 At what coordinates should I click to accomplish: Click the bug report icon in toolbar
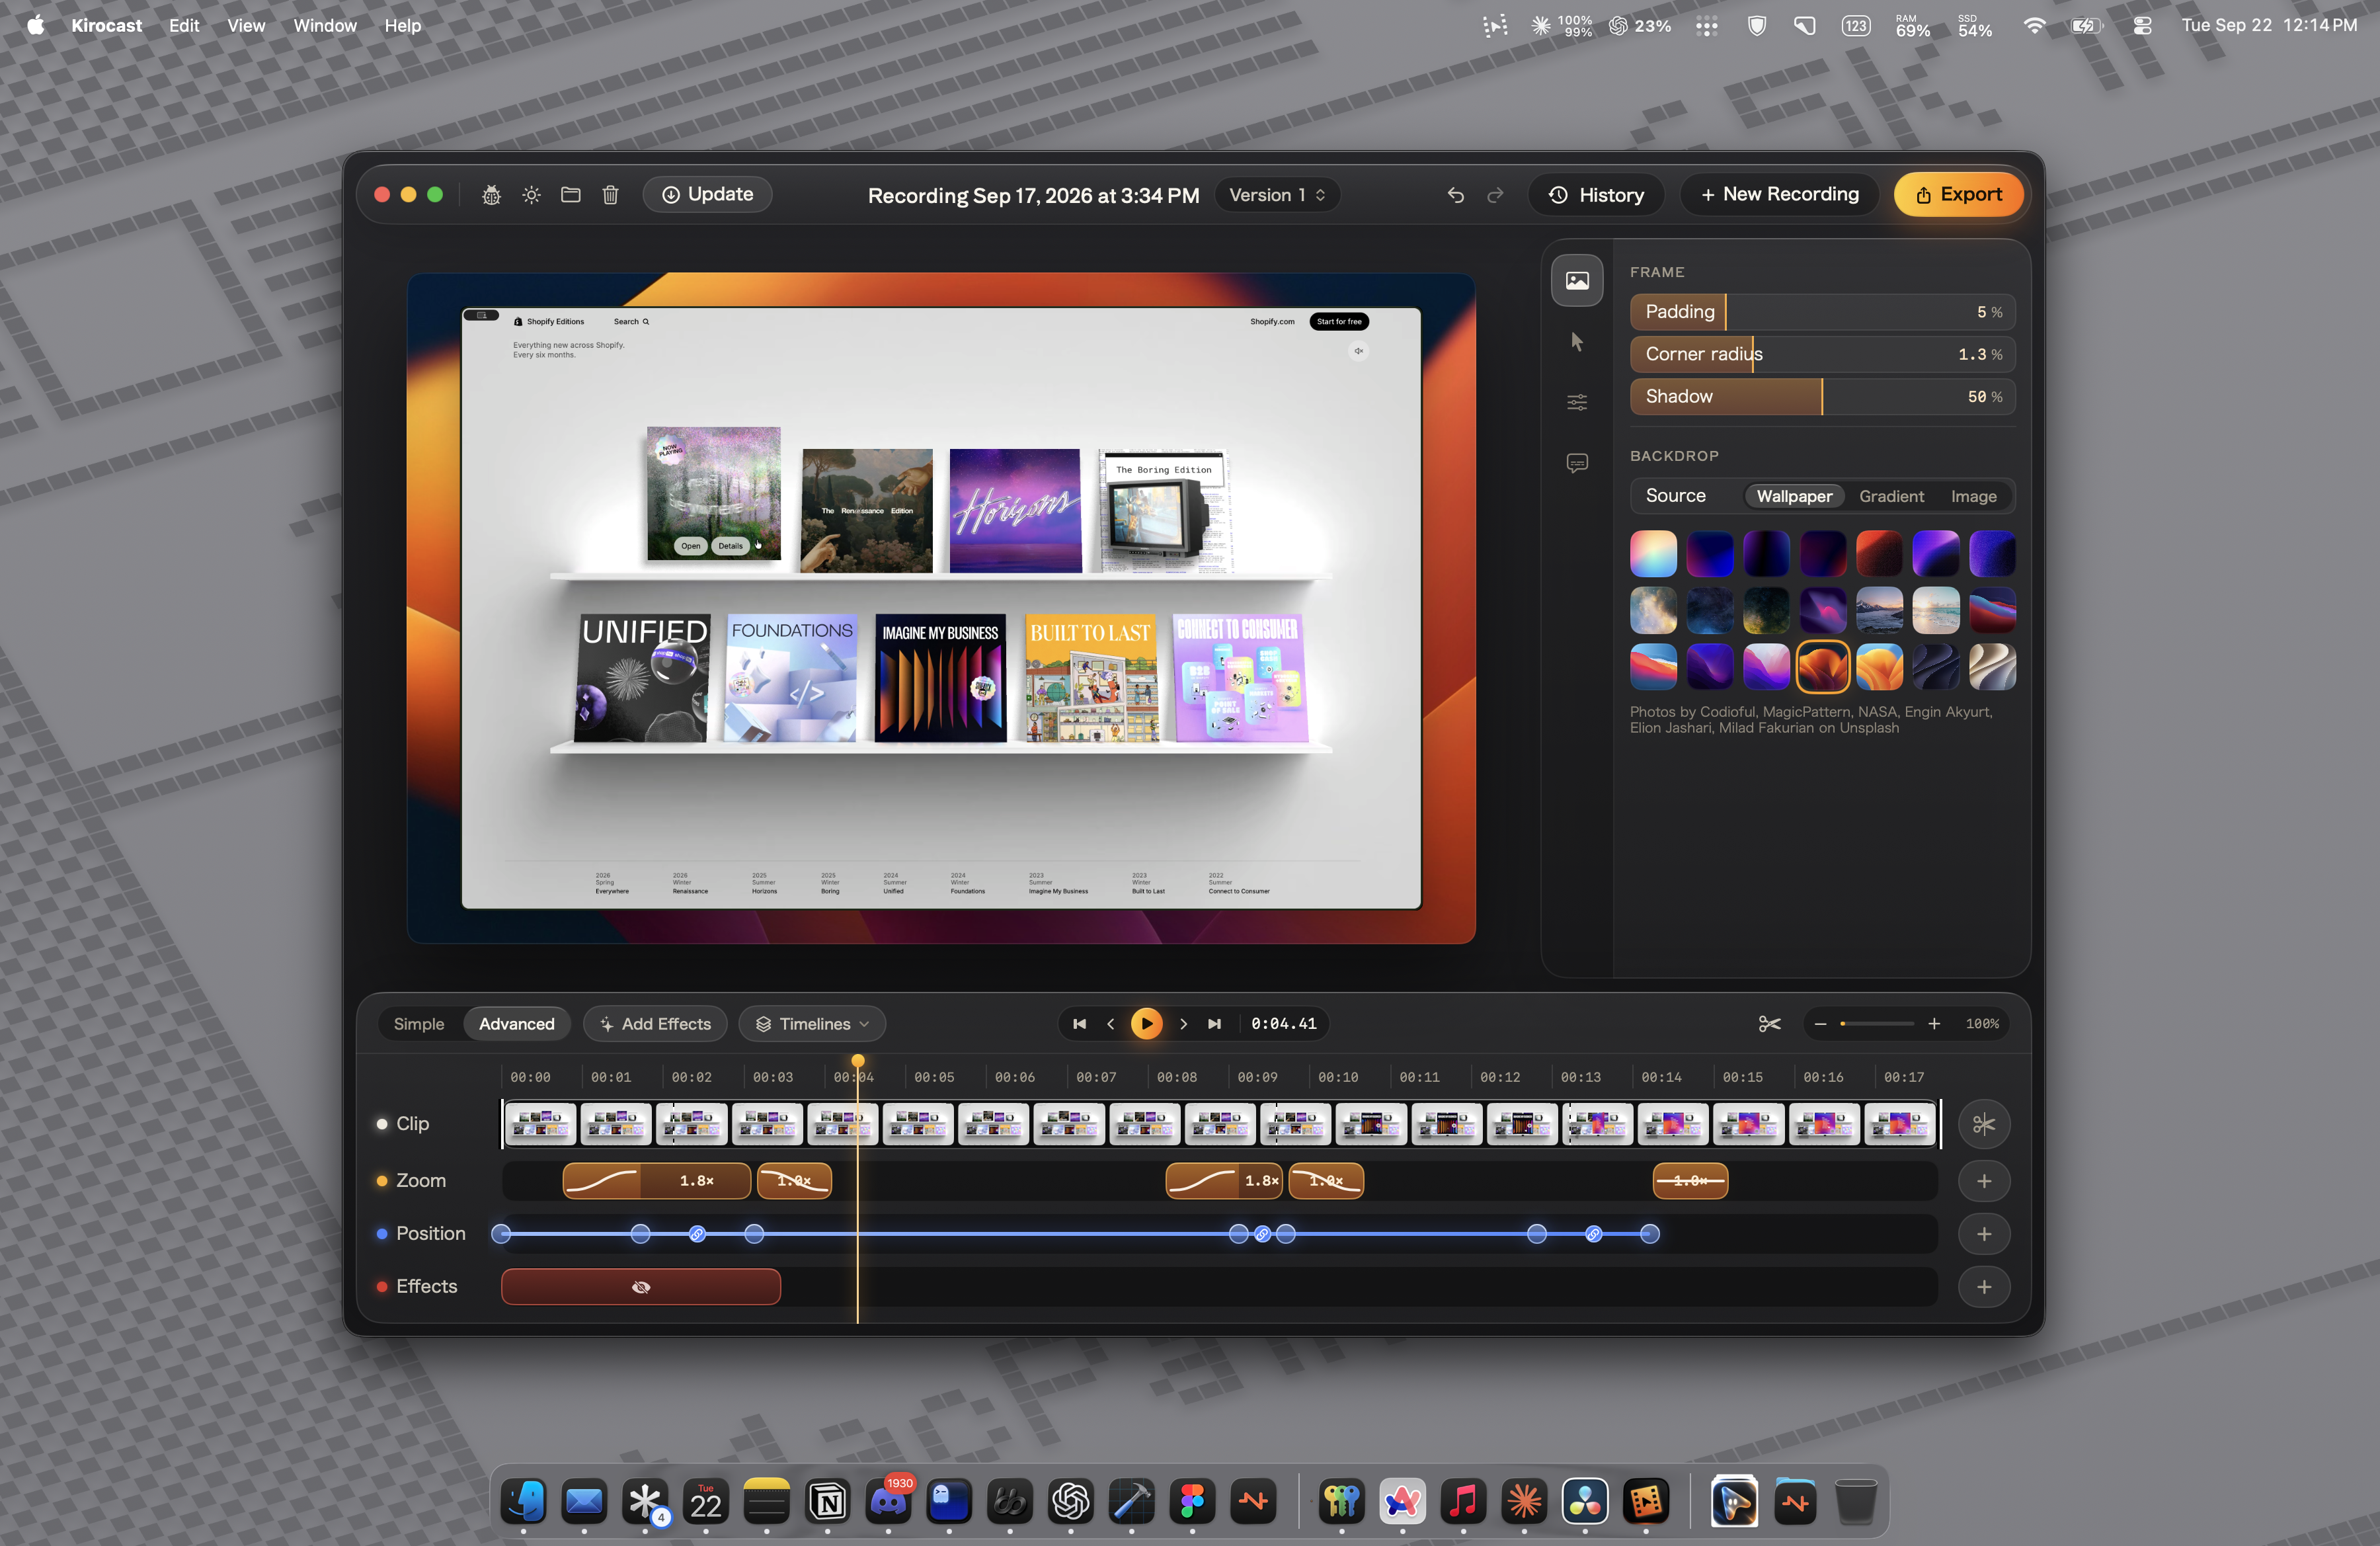click(491, 195)
